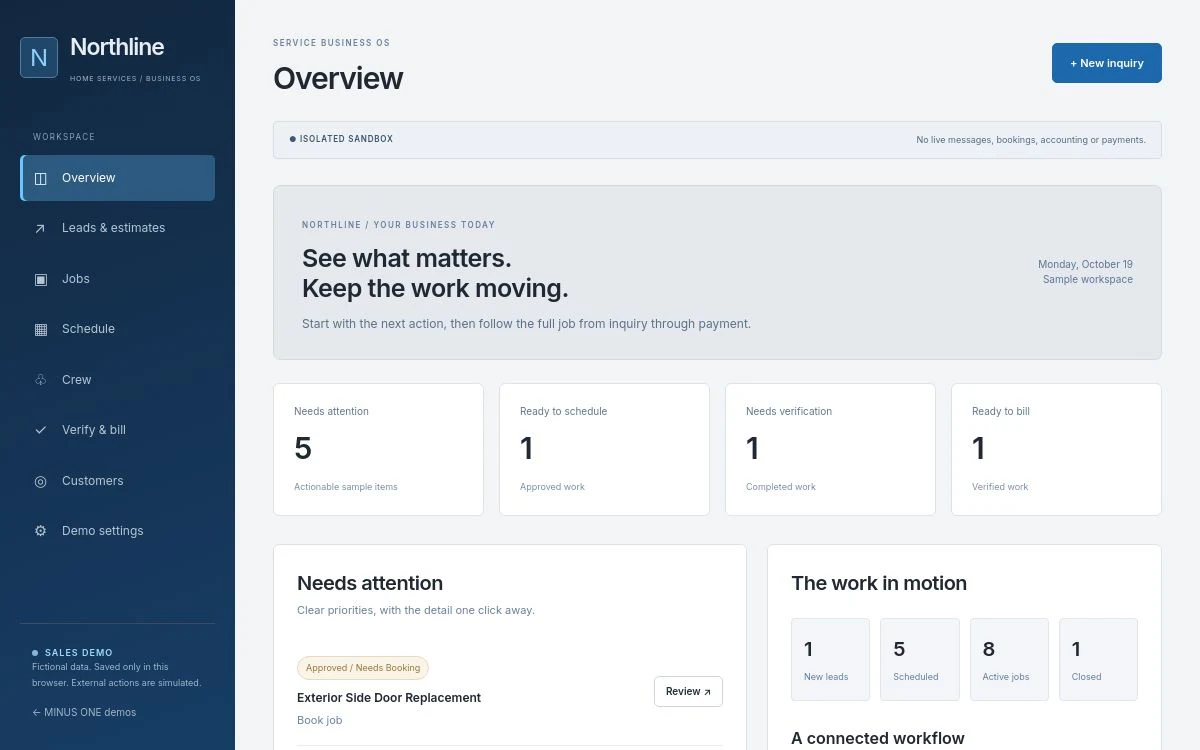The width and height of the screenshot is (1200, 750).
Task: Click the Northline N logo icon
Action: tap(39, 57)
